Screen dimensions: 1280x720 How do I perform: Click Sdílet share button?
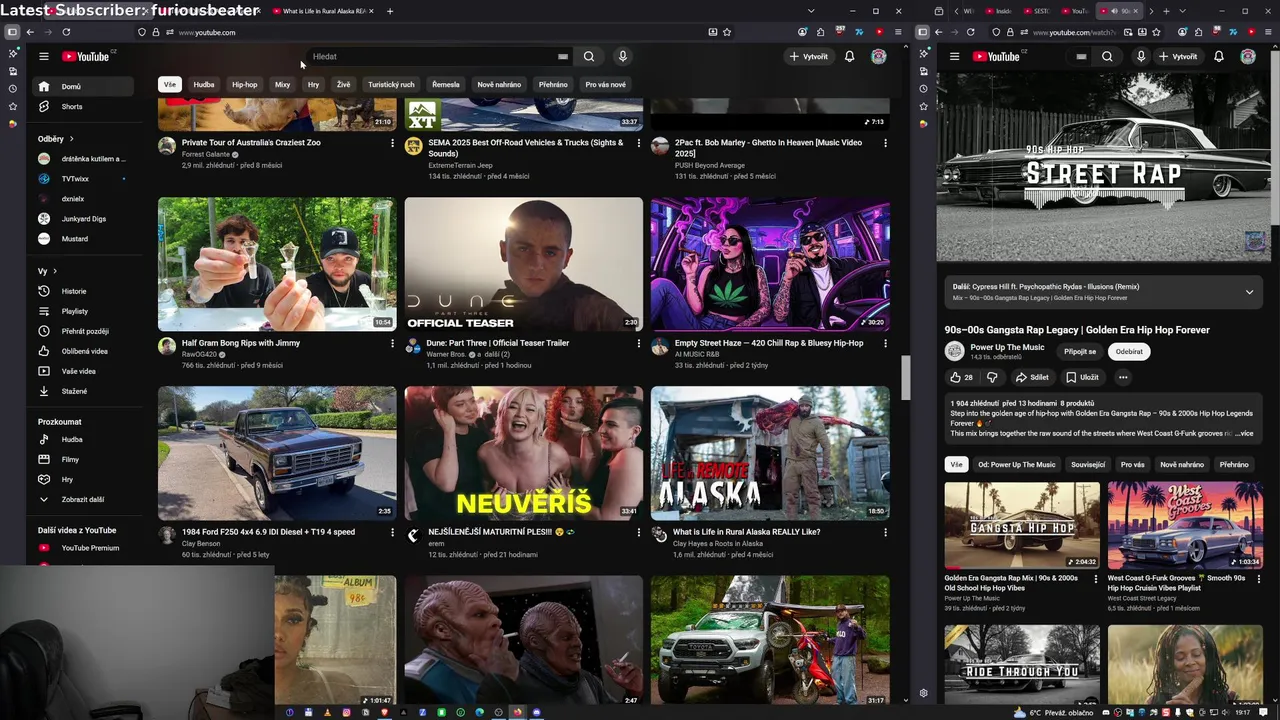pyautogui.click(x=1031, y=377)
